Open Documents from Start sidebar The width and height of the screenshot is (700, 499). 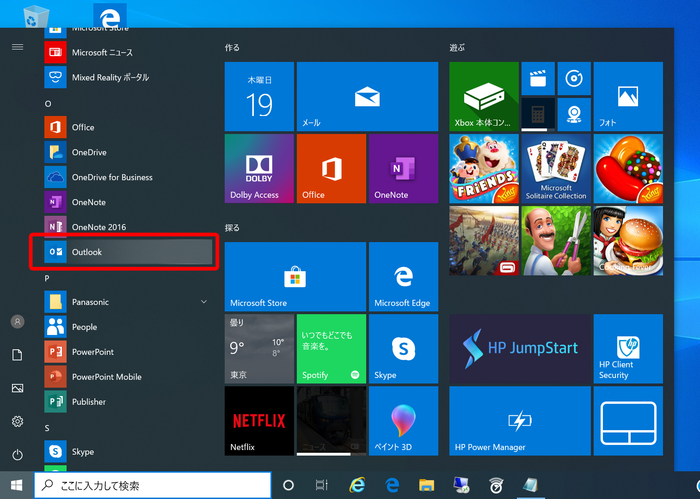pos(17,355)
